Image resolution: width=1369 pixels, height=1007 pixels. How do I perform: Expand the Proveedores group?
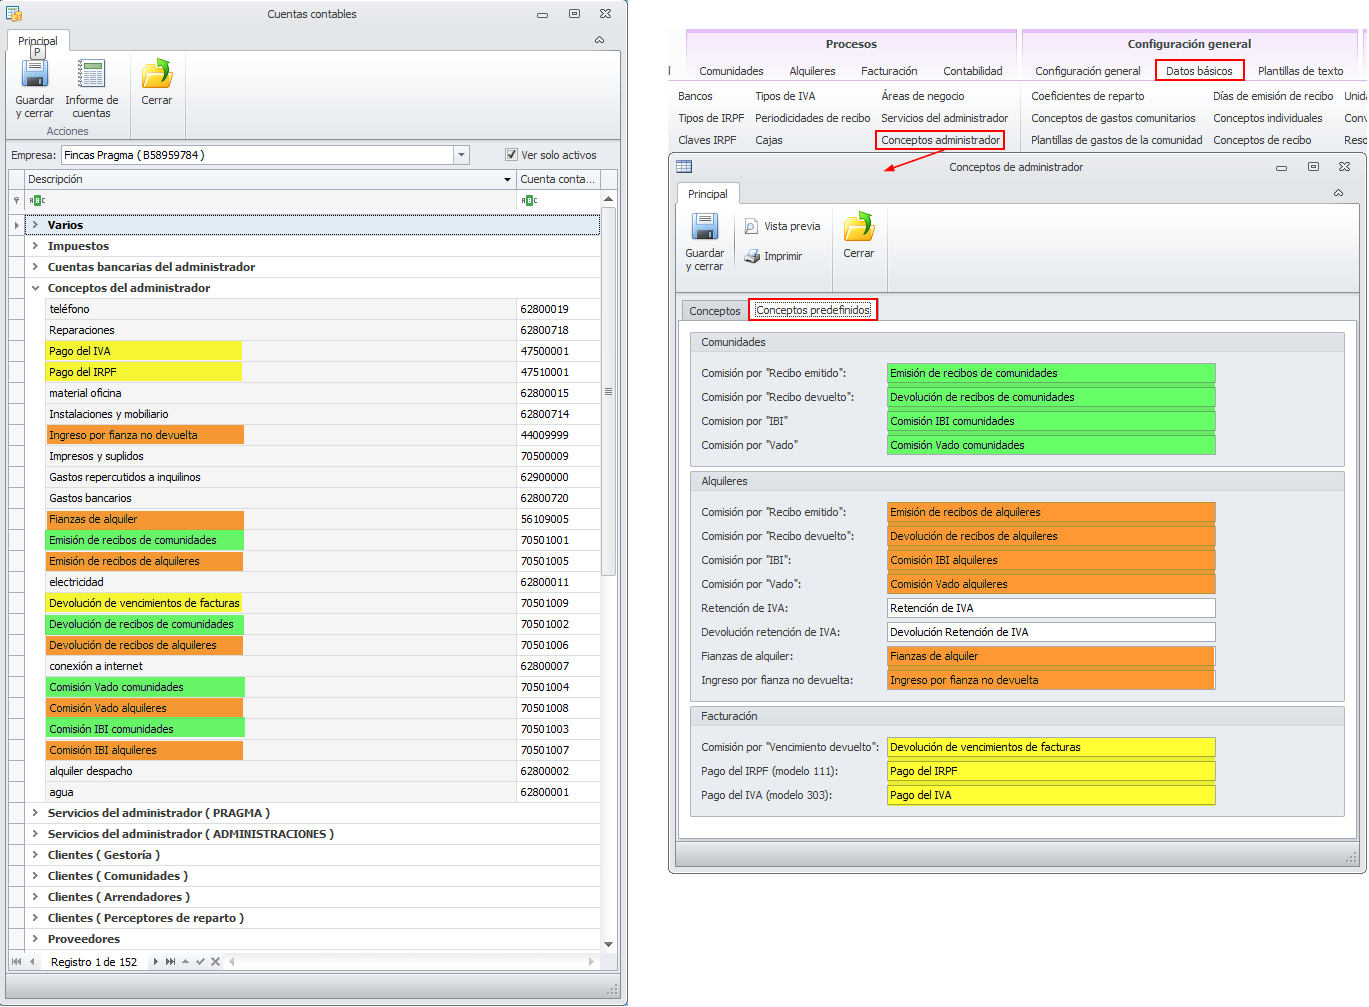click(x=35, y=939)
